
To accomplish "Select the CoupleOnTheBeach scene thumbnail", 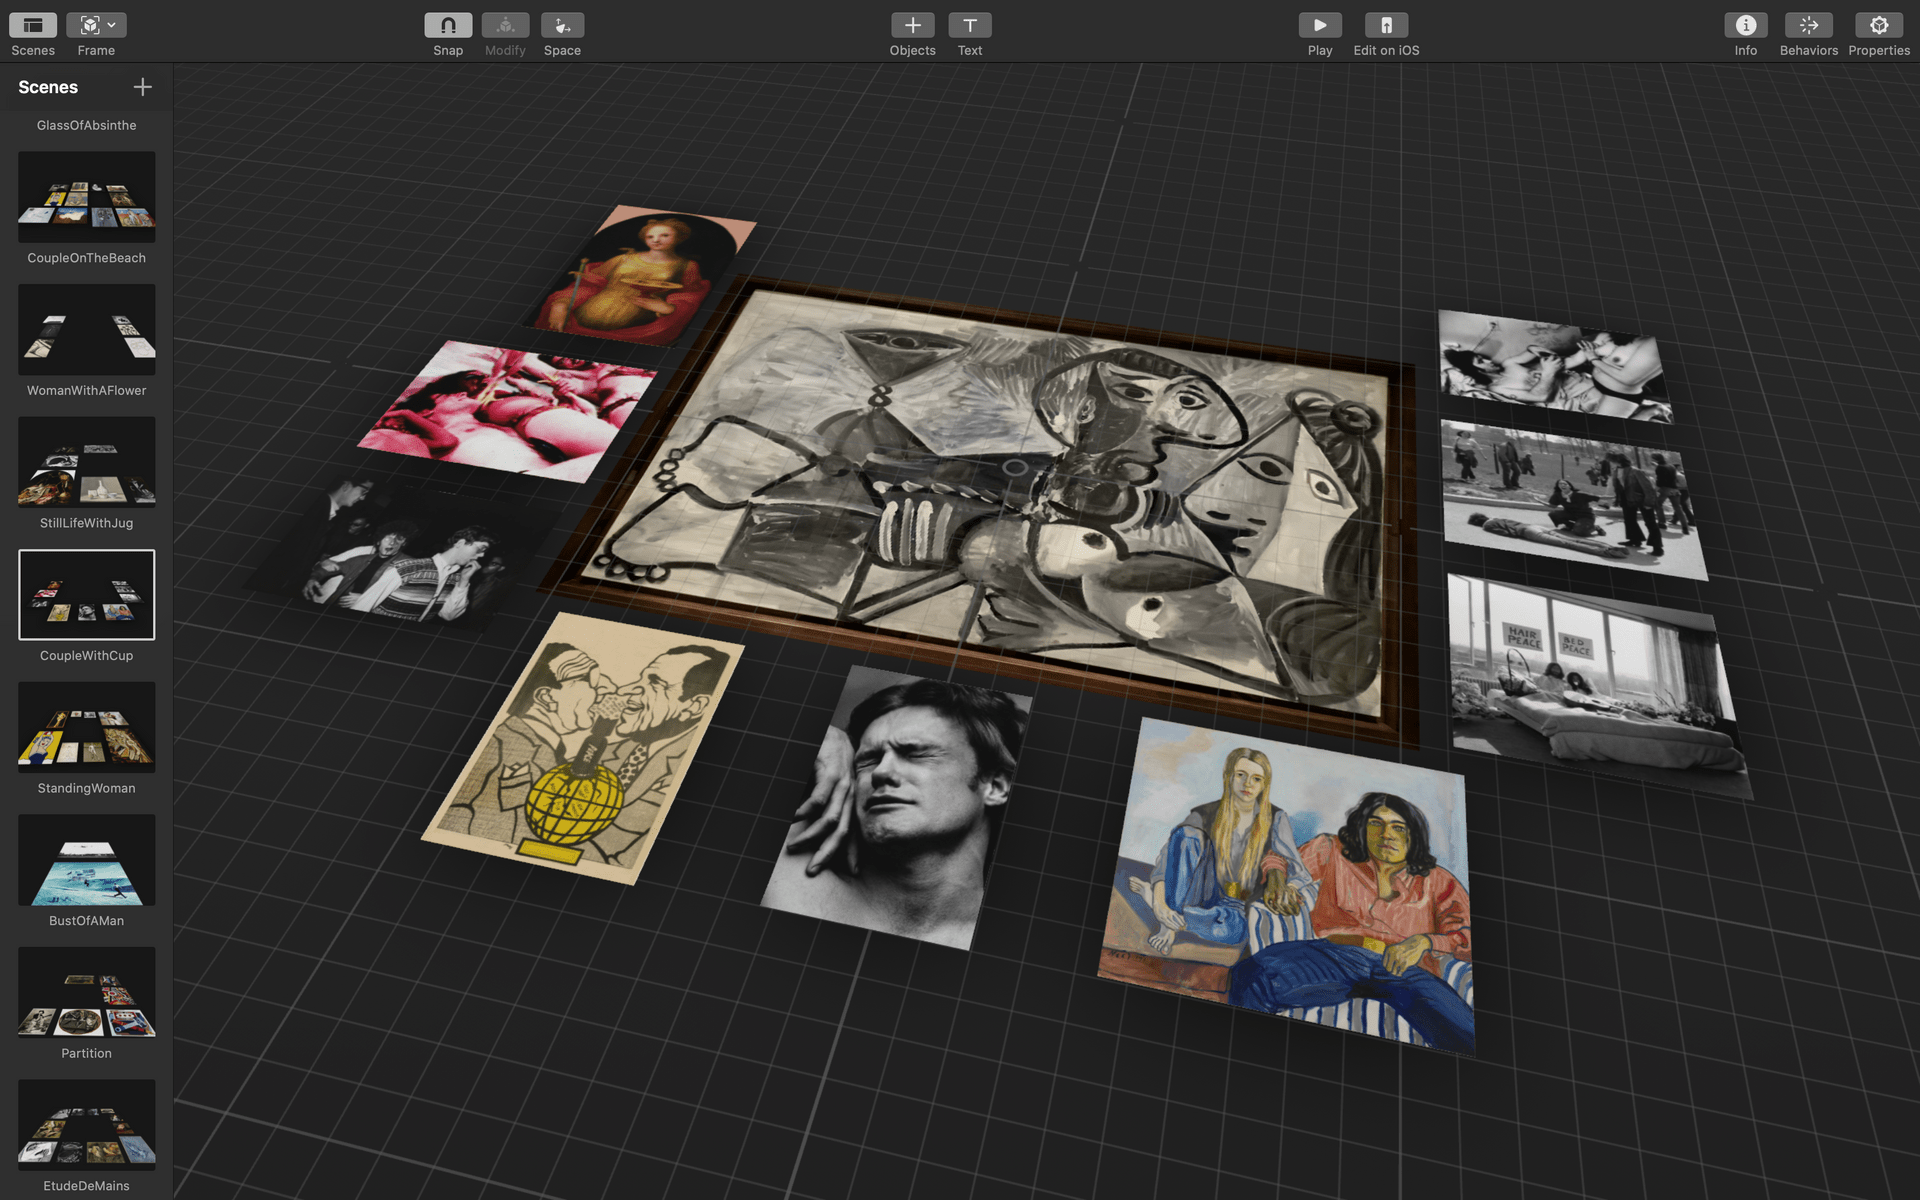I will point(87,197).
